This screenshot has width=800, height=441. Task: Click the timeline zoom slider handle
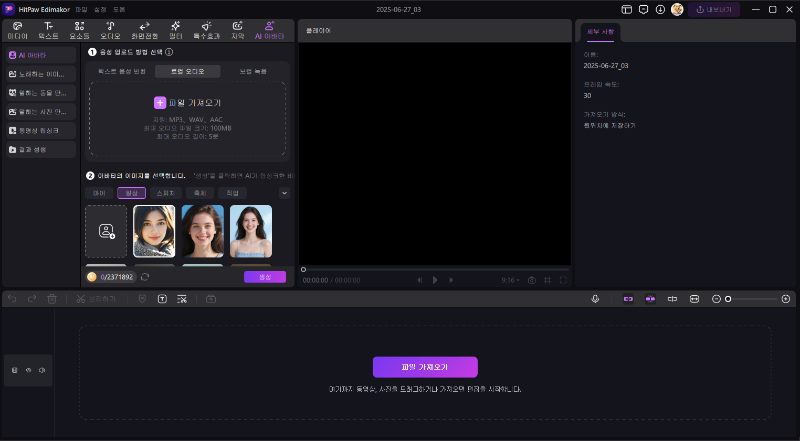728,299
